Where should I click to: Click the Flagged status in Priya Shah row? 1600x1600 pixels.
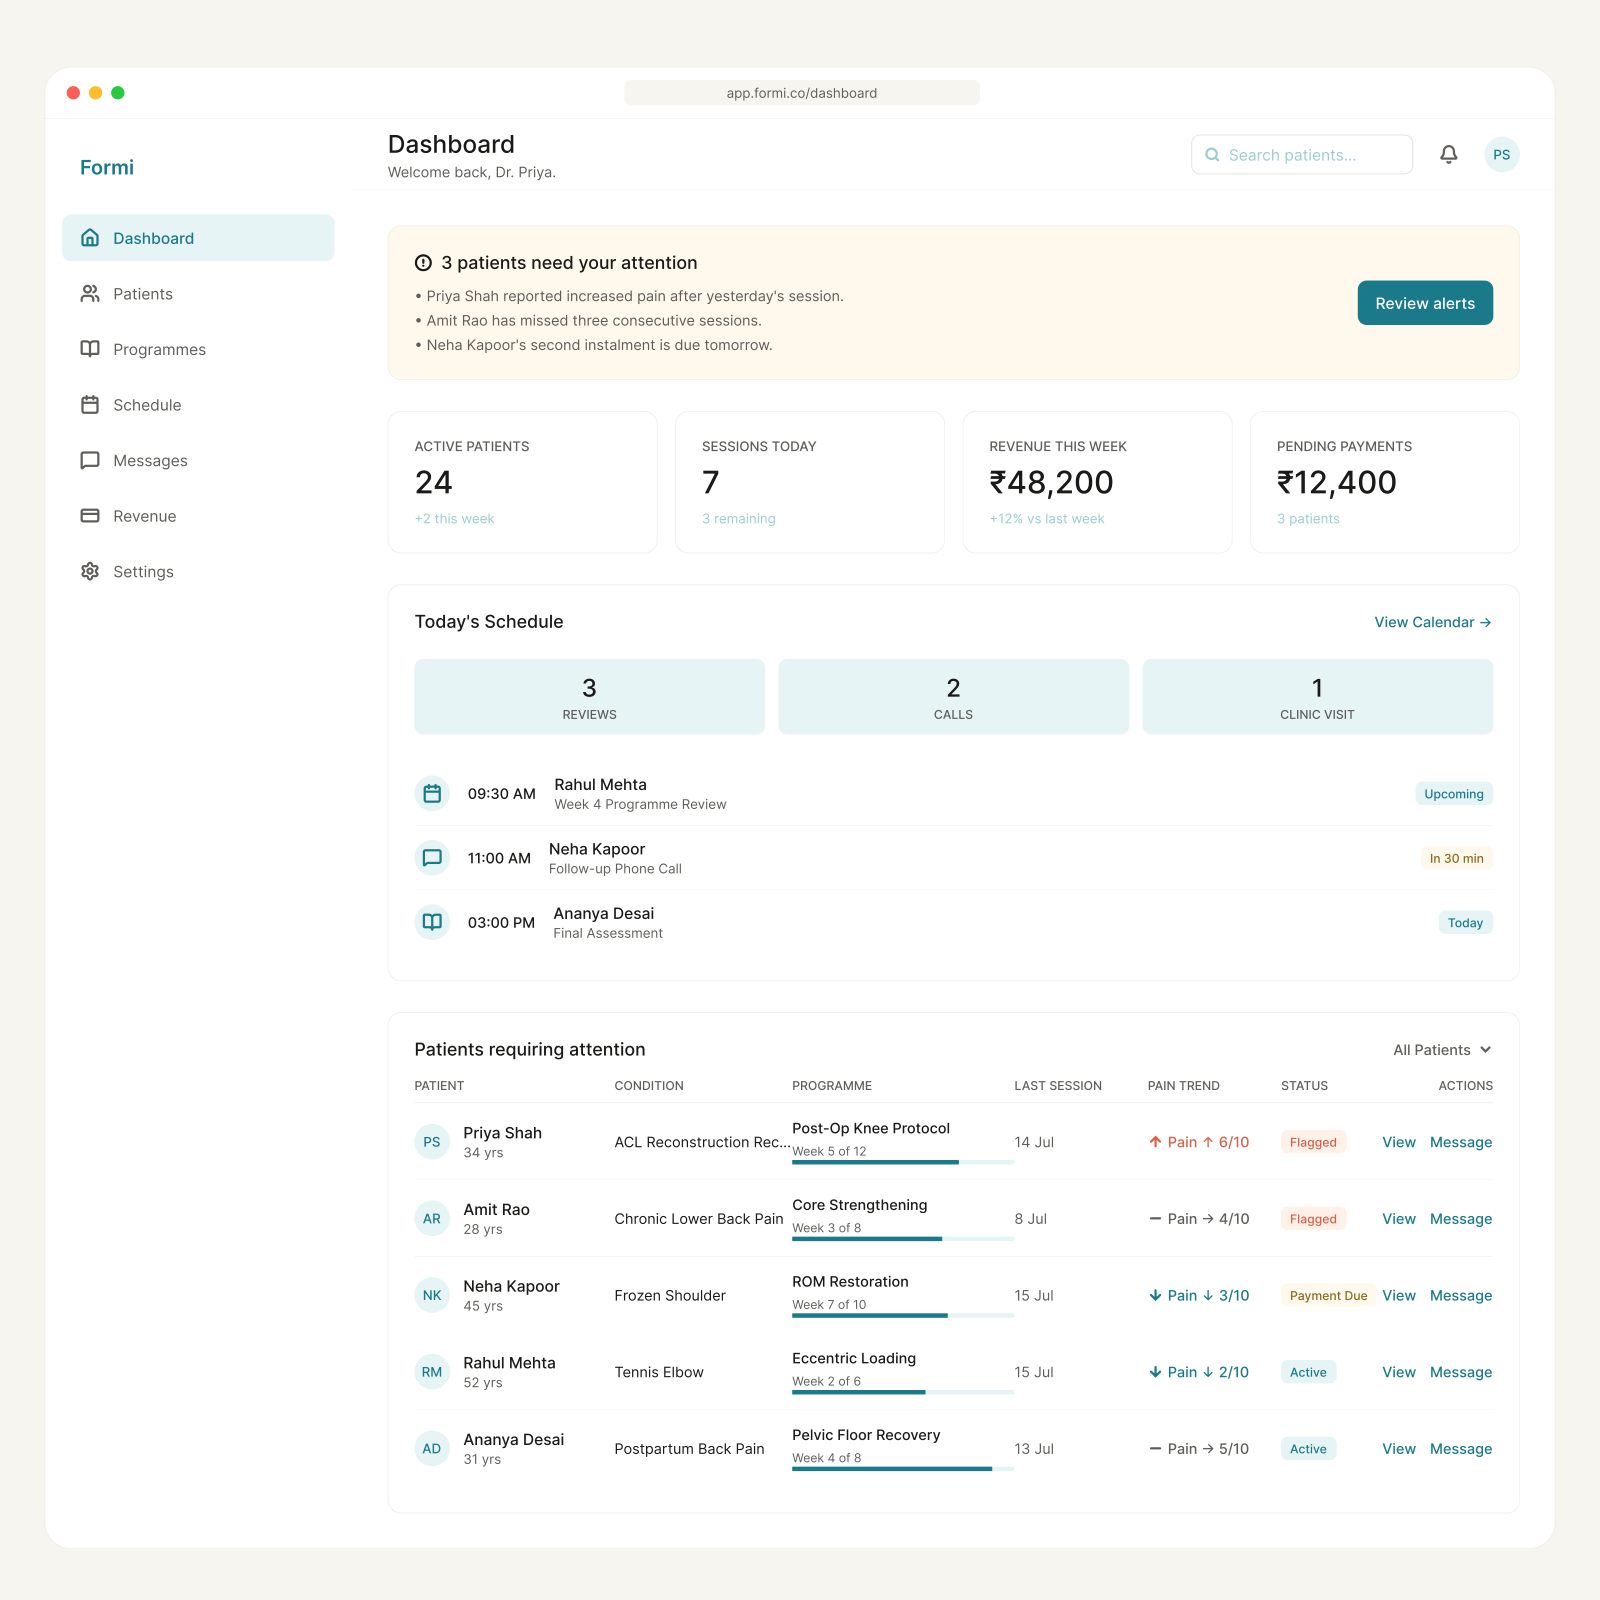click(x=1313, y=1142)
